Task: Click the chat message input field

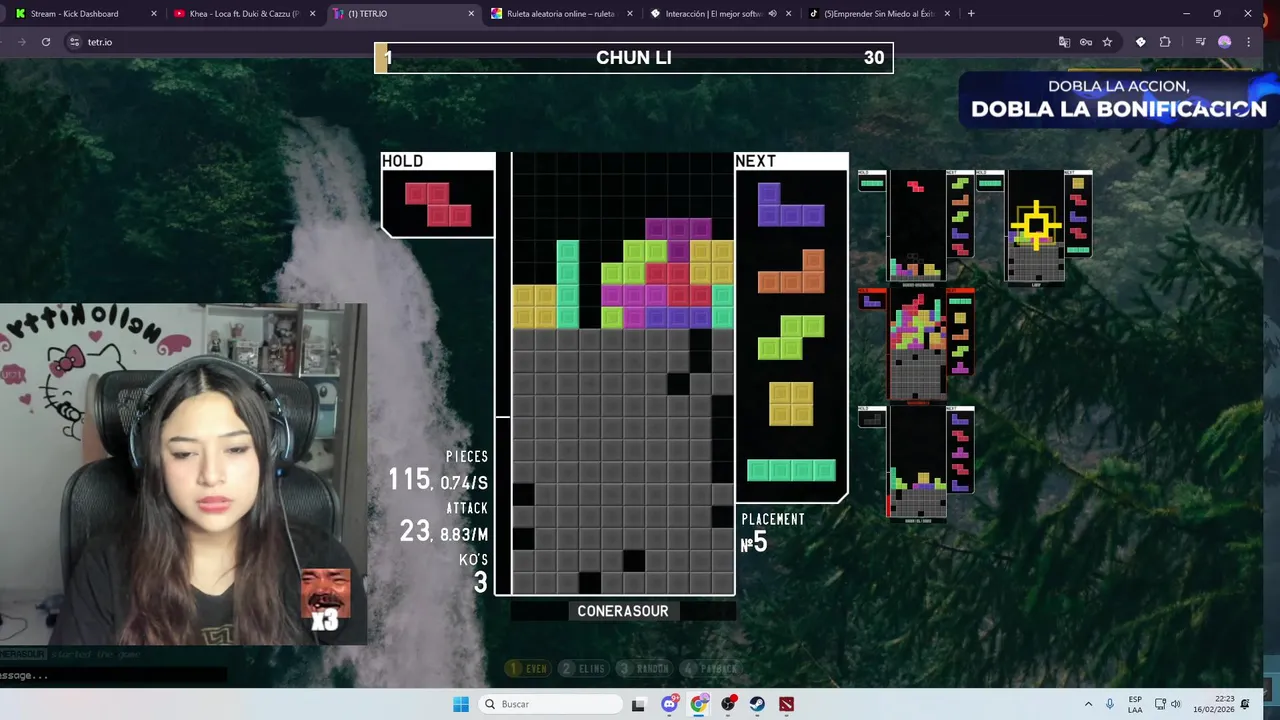Action: click(113, 675)
